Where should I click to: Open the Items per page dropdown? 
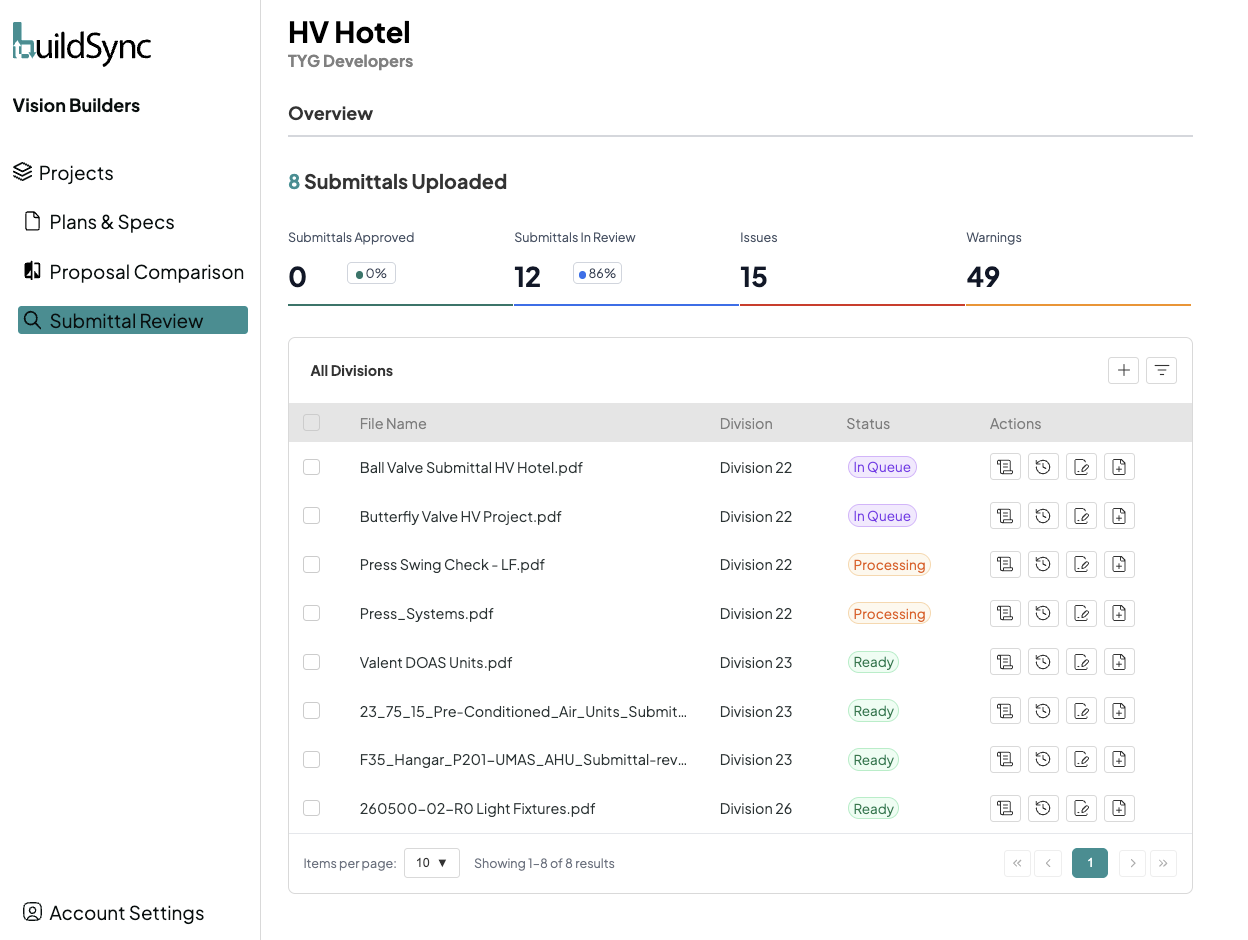(431, 862)
